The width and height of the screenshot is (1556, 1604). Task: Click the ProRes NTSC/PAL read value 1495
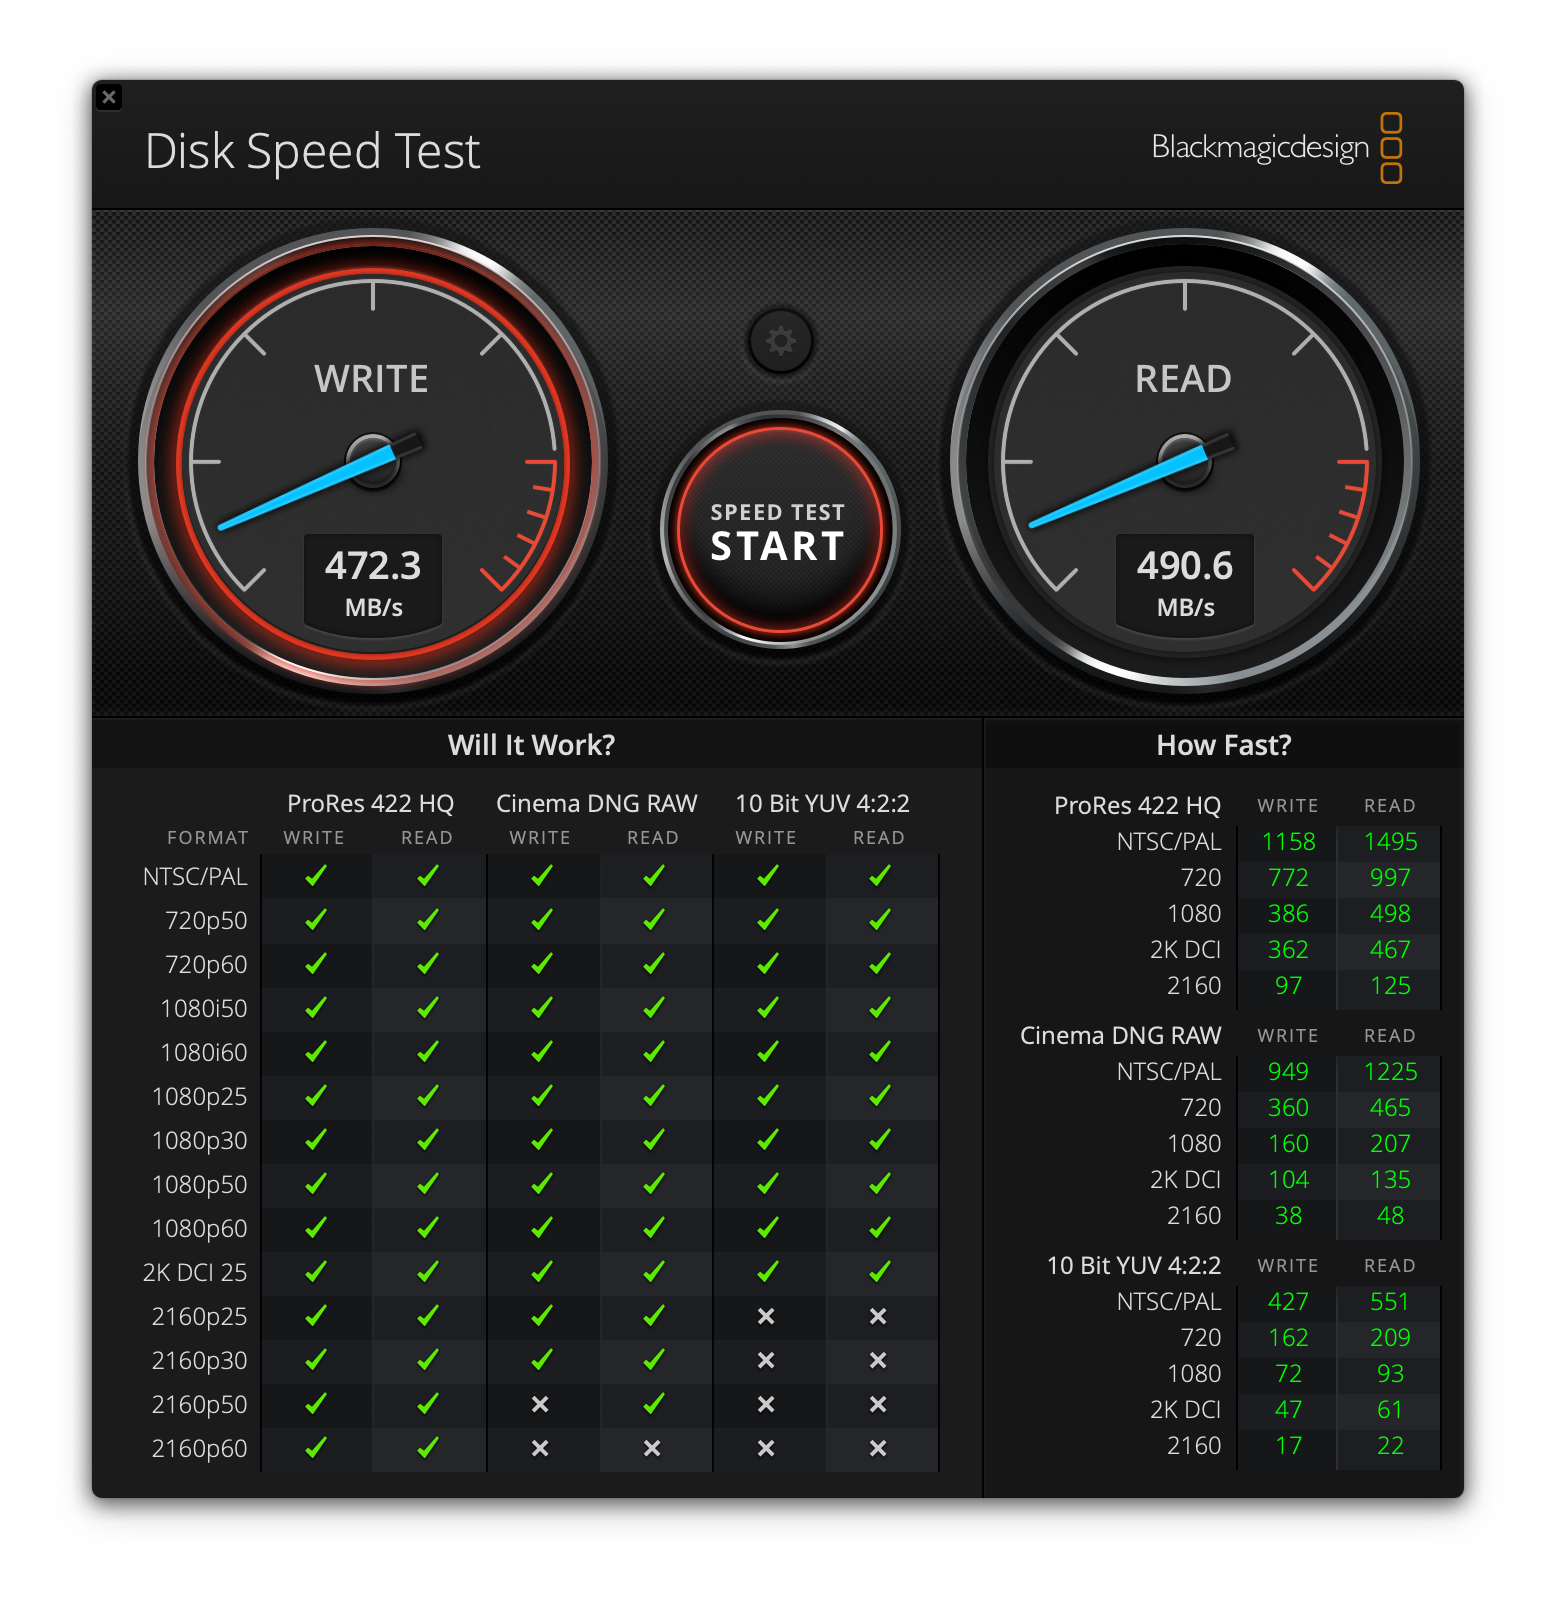click(x=1390, y=842)
